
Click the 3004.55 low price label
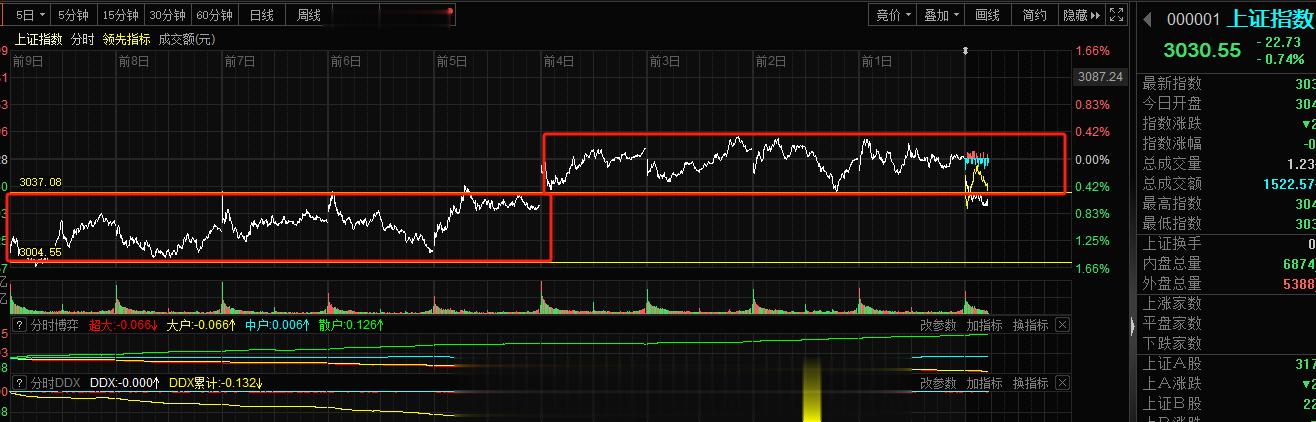[x=41, y=252]
